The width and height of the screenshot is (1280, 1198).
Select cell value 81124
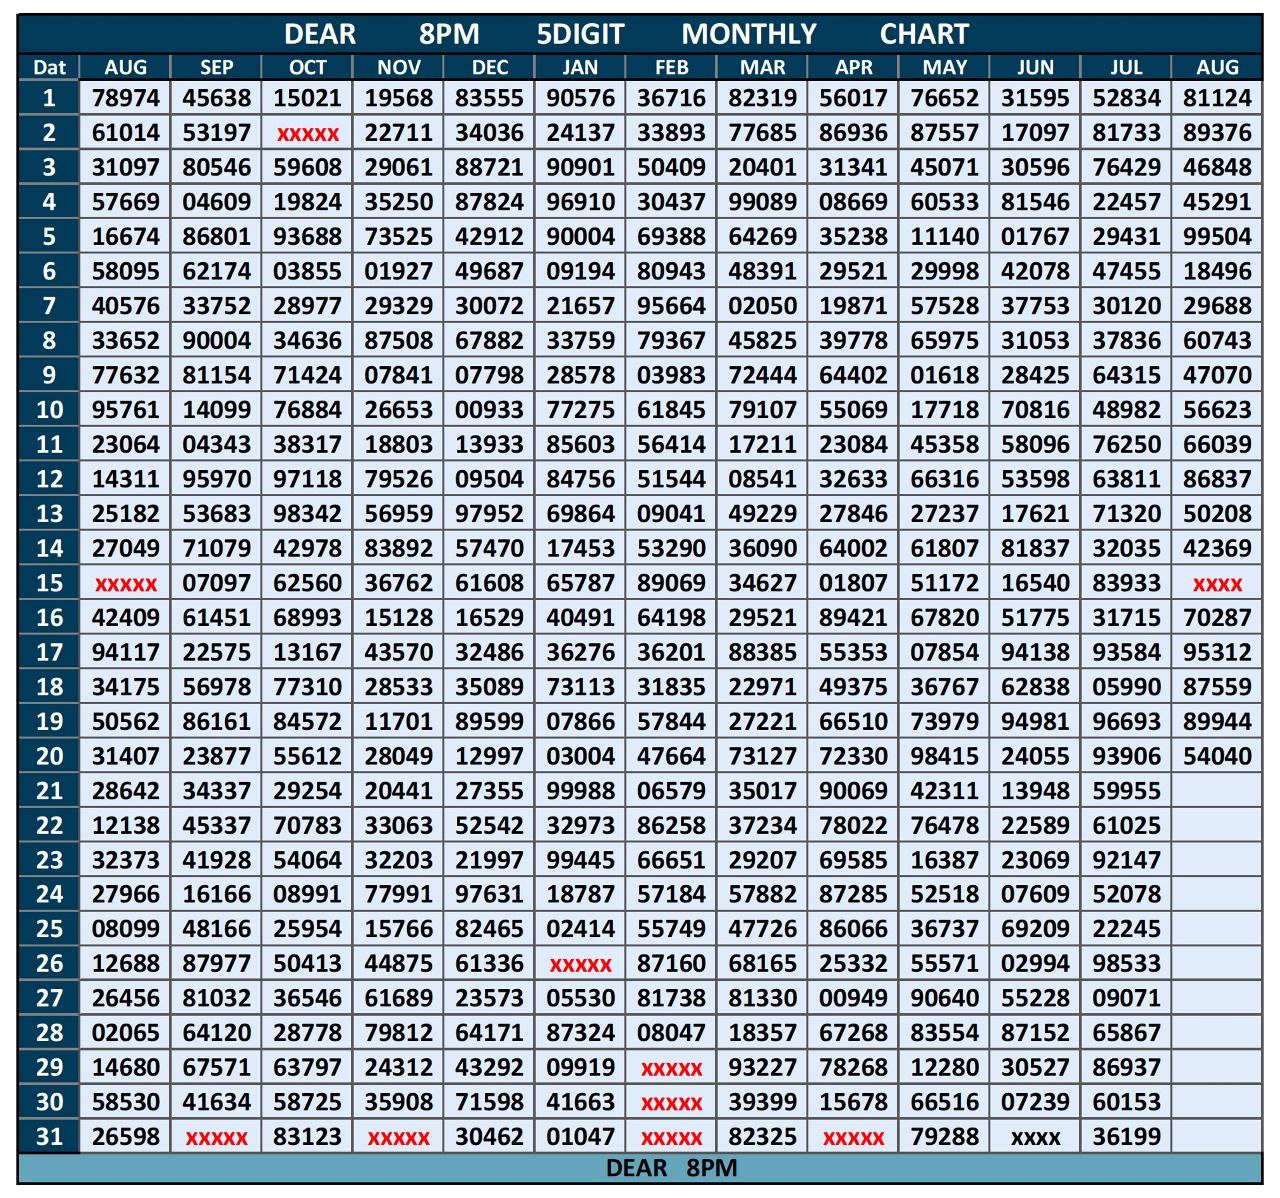pos(1217,98)
